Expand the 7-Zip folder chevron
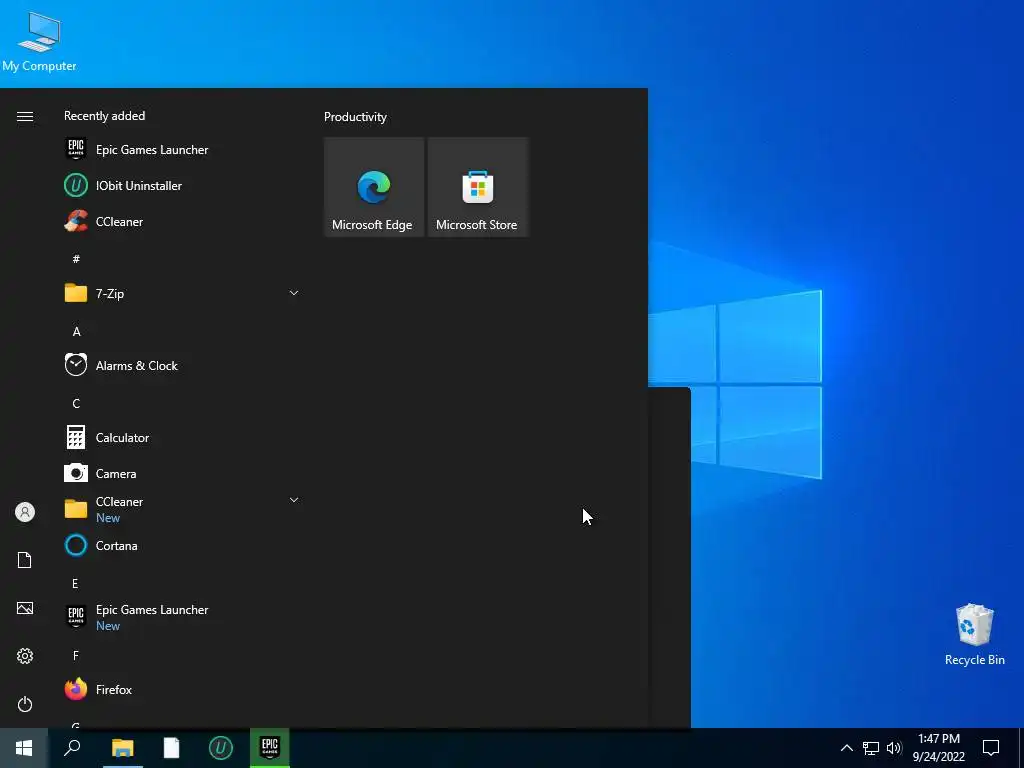1024x768 pixels. (294, 293)
